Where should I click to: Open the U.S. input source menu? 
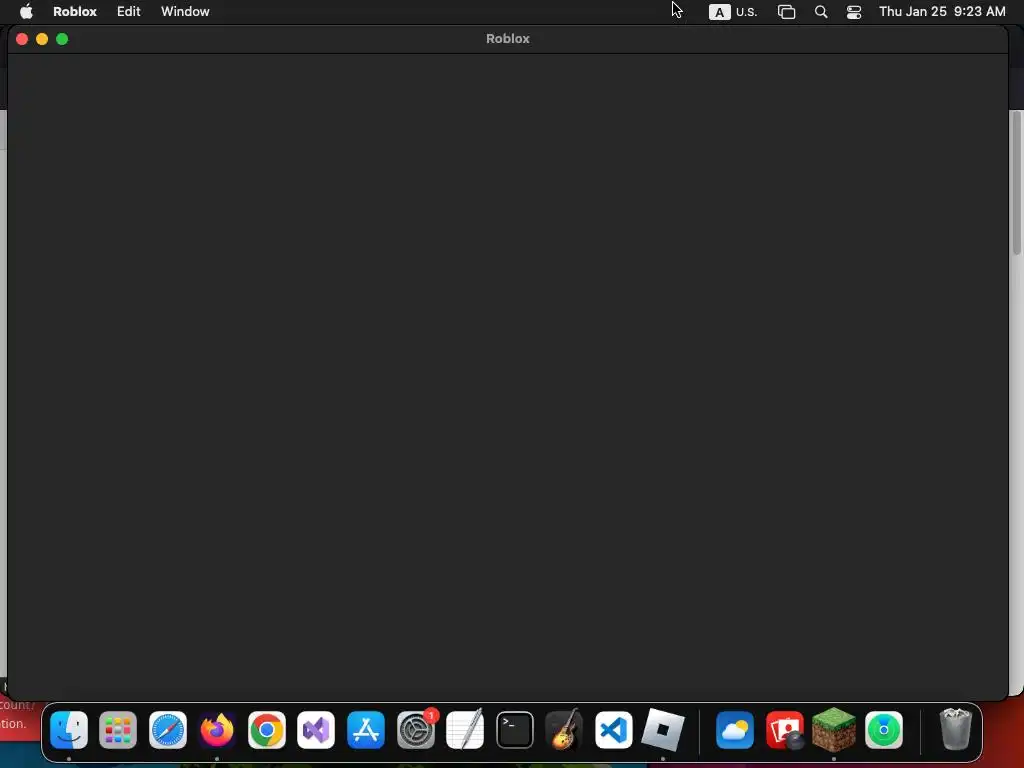(x=733, y=12)
